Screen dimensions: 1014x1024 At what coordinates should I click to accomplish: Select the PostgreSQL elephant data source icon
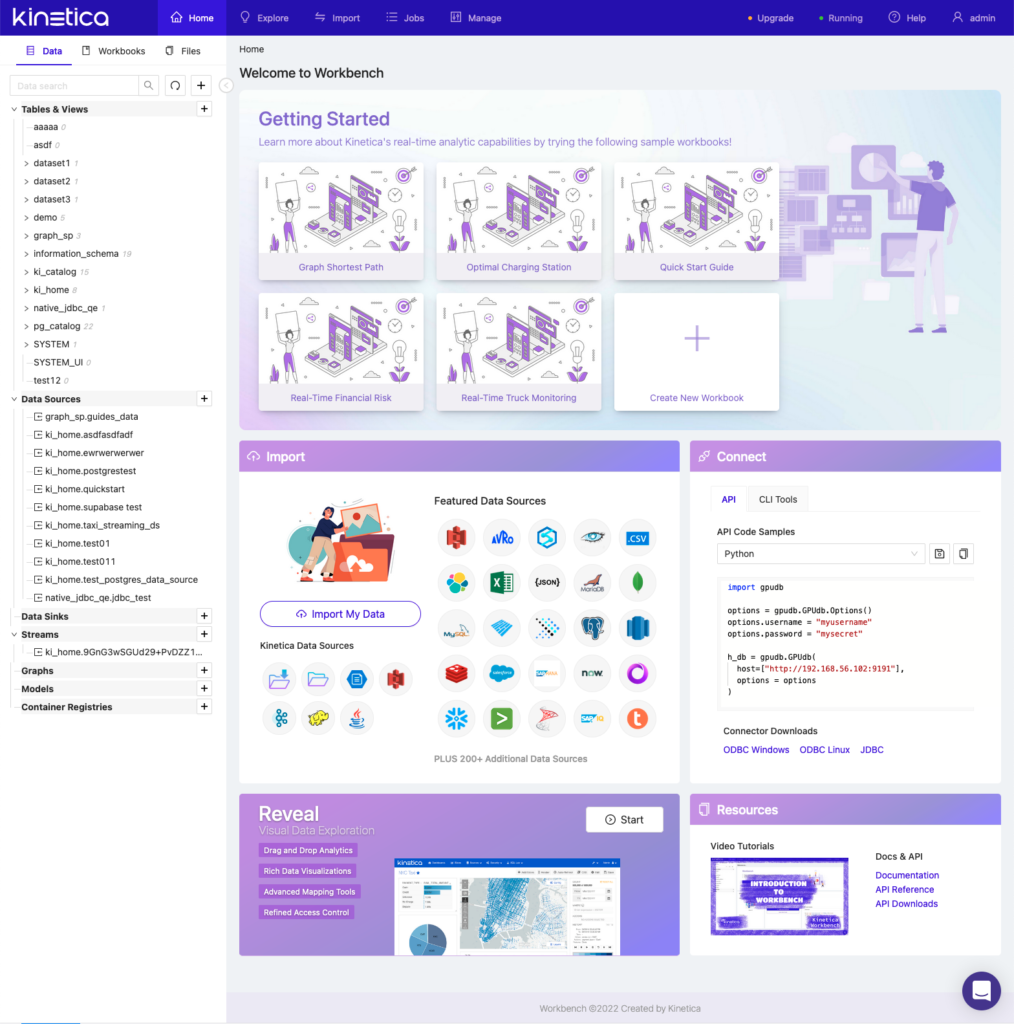tap(592, 628)
